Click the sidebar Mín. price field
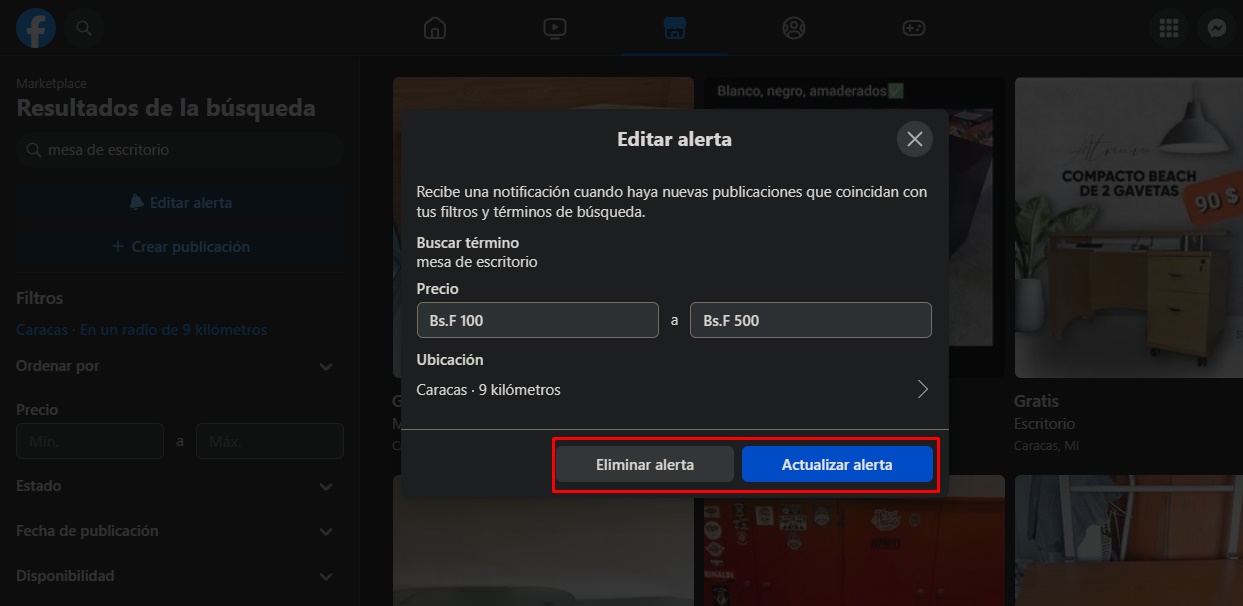The image size is (1243, 606). click(90, 441)
